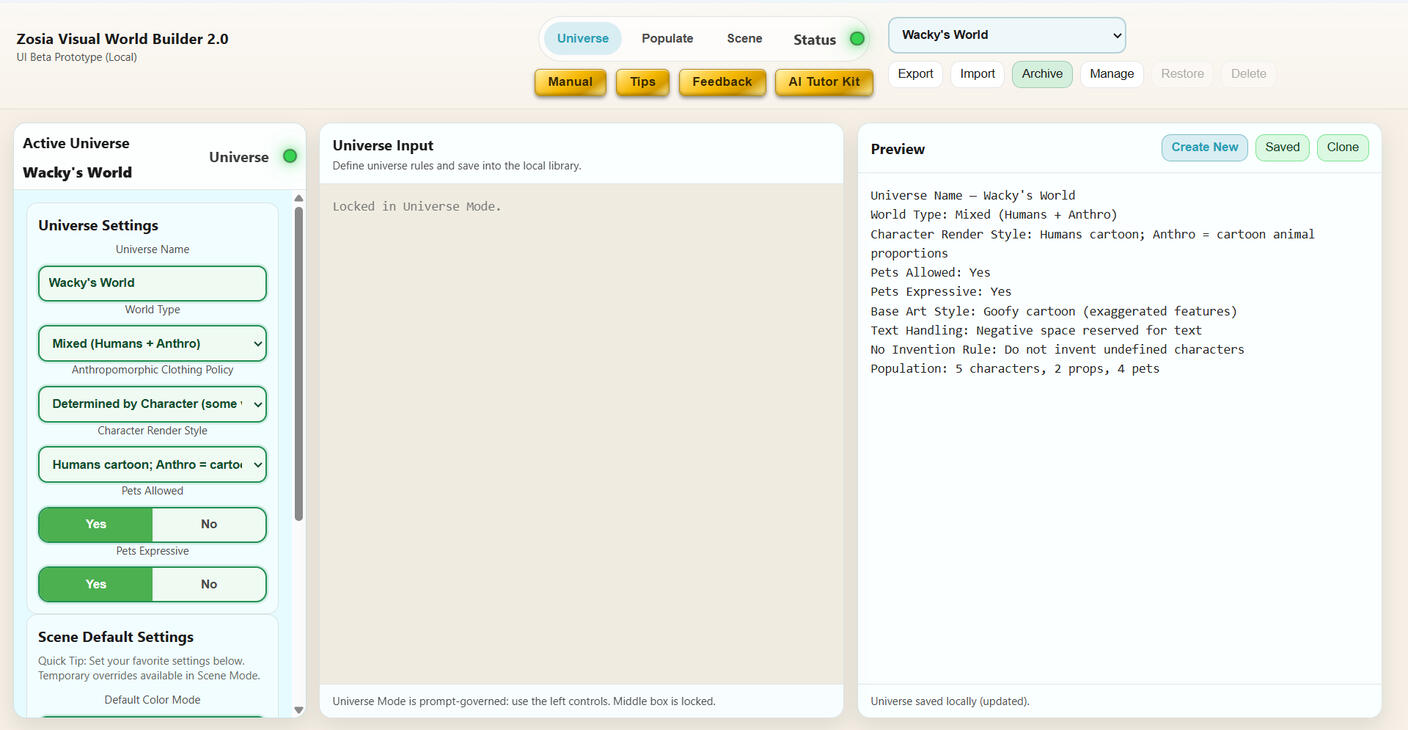Clone the current universe
This screenshot has height=730, width=1408.
pyautogui.click(x=1342, y=147)
